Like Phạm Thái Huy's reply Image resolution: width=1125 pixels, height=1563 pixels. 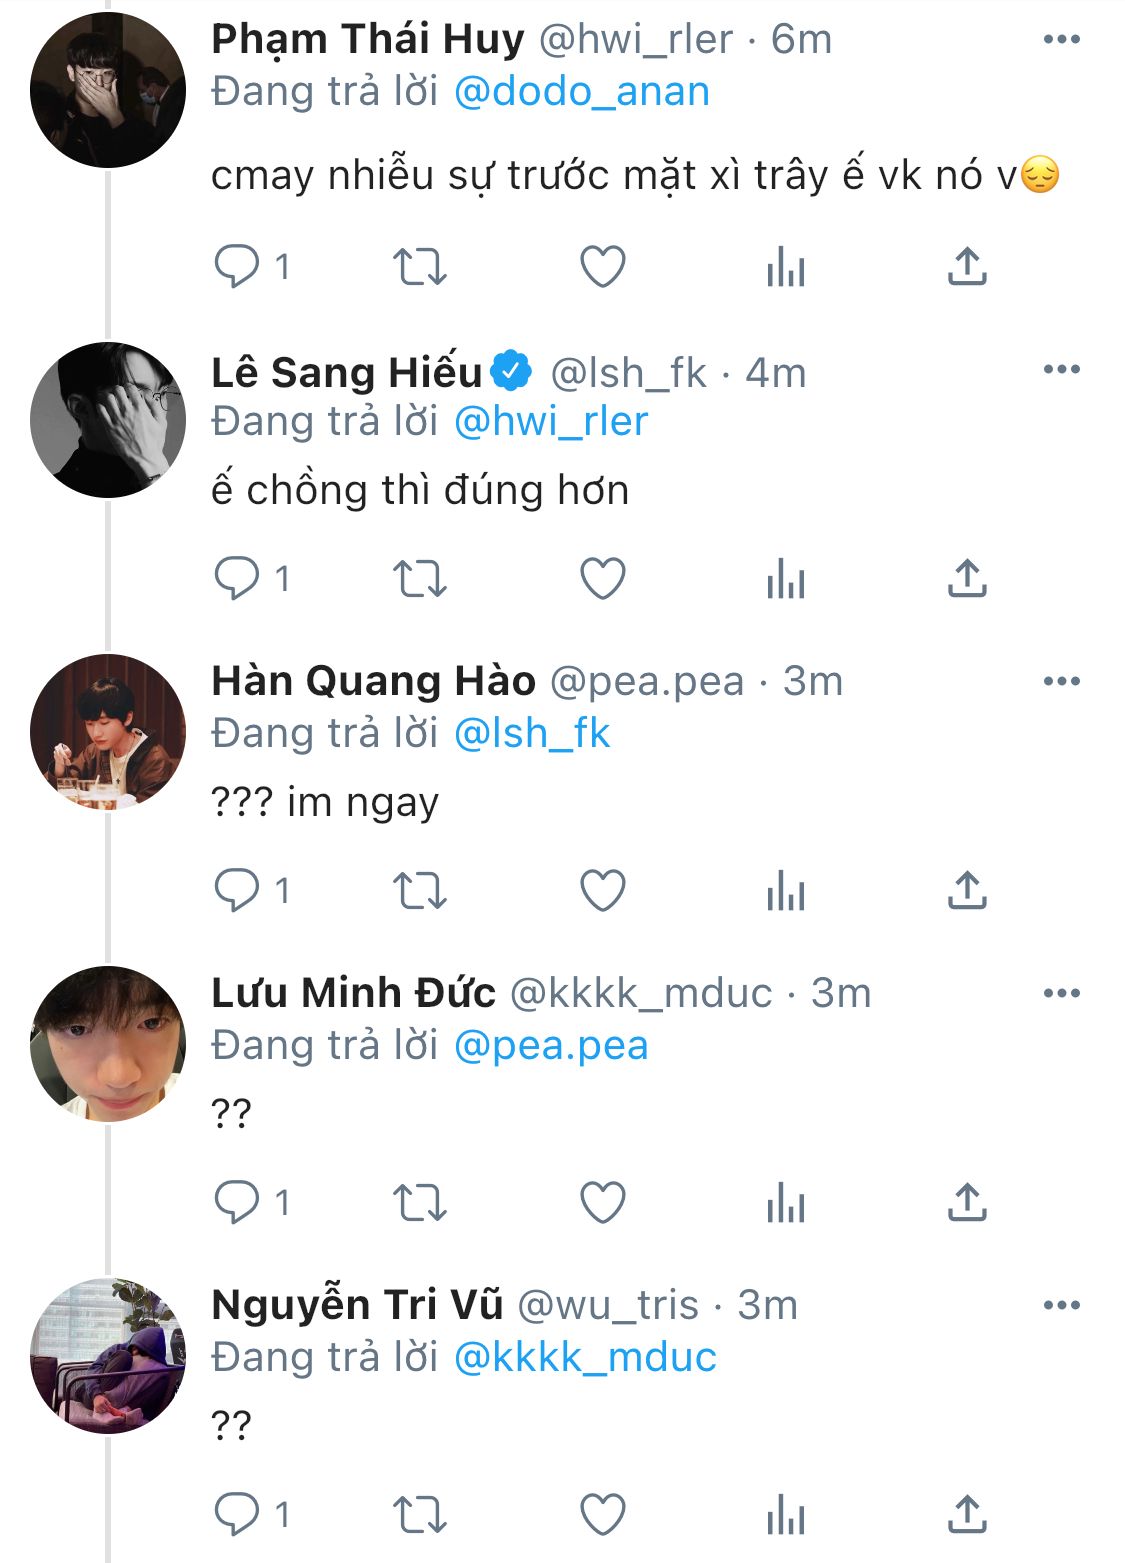point(603,267)
